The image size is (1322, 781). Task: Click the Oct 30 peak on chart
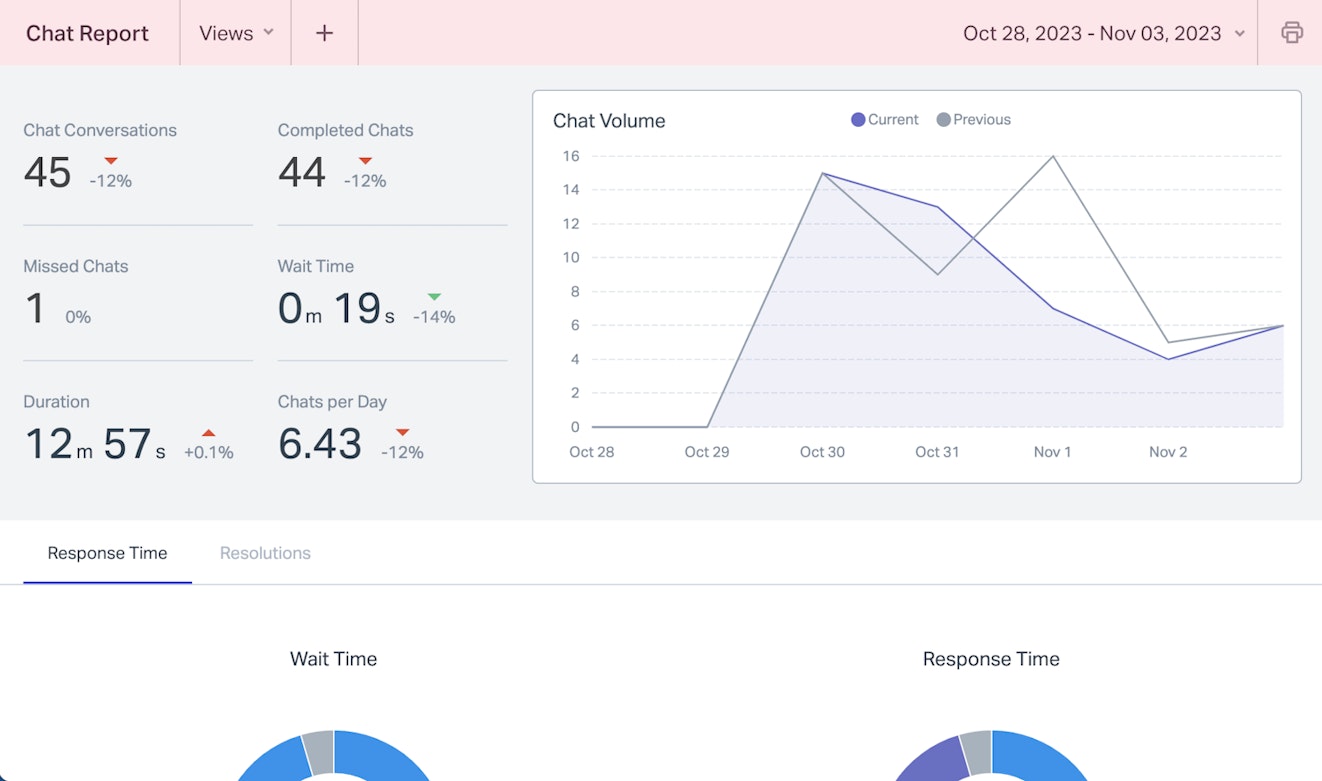pos(822,174)
